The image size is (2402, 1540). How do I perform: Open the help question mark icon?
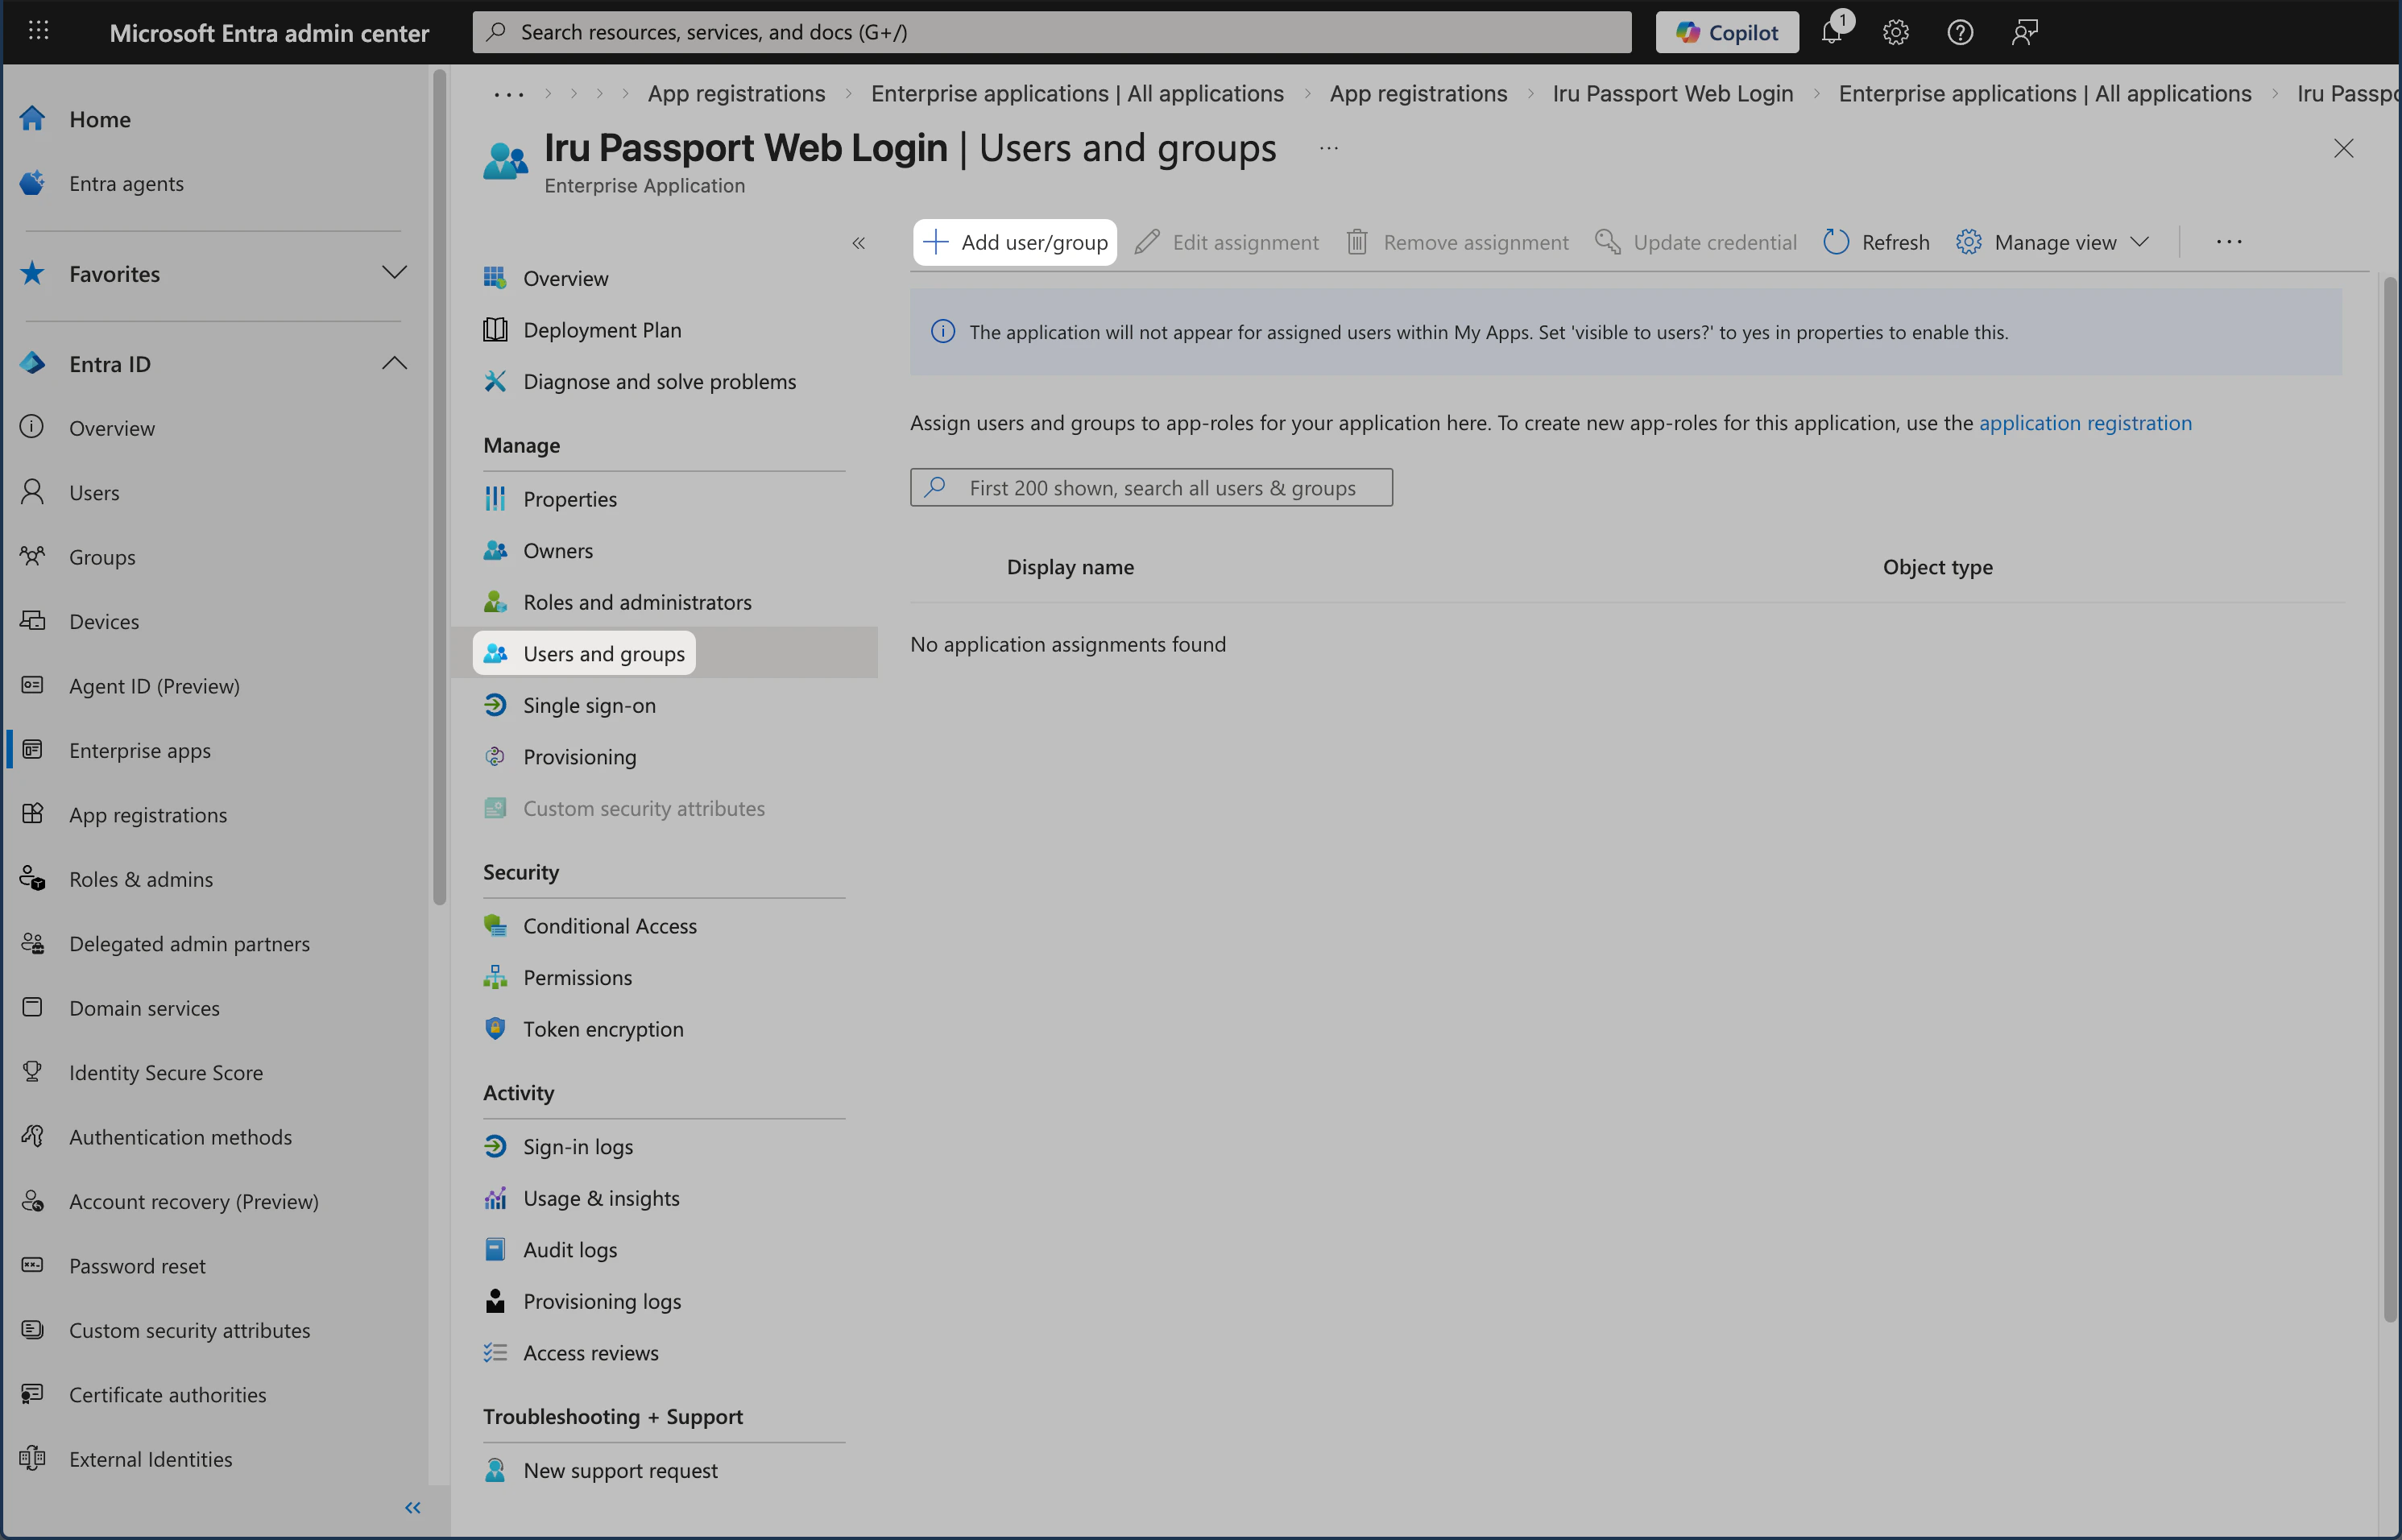point(1960,31)
